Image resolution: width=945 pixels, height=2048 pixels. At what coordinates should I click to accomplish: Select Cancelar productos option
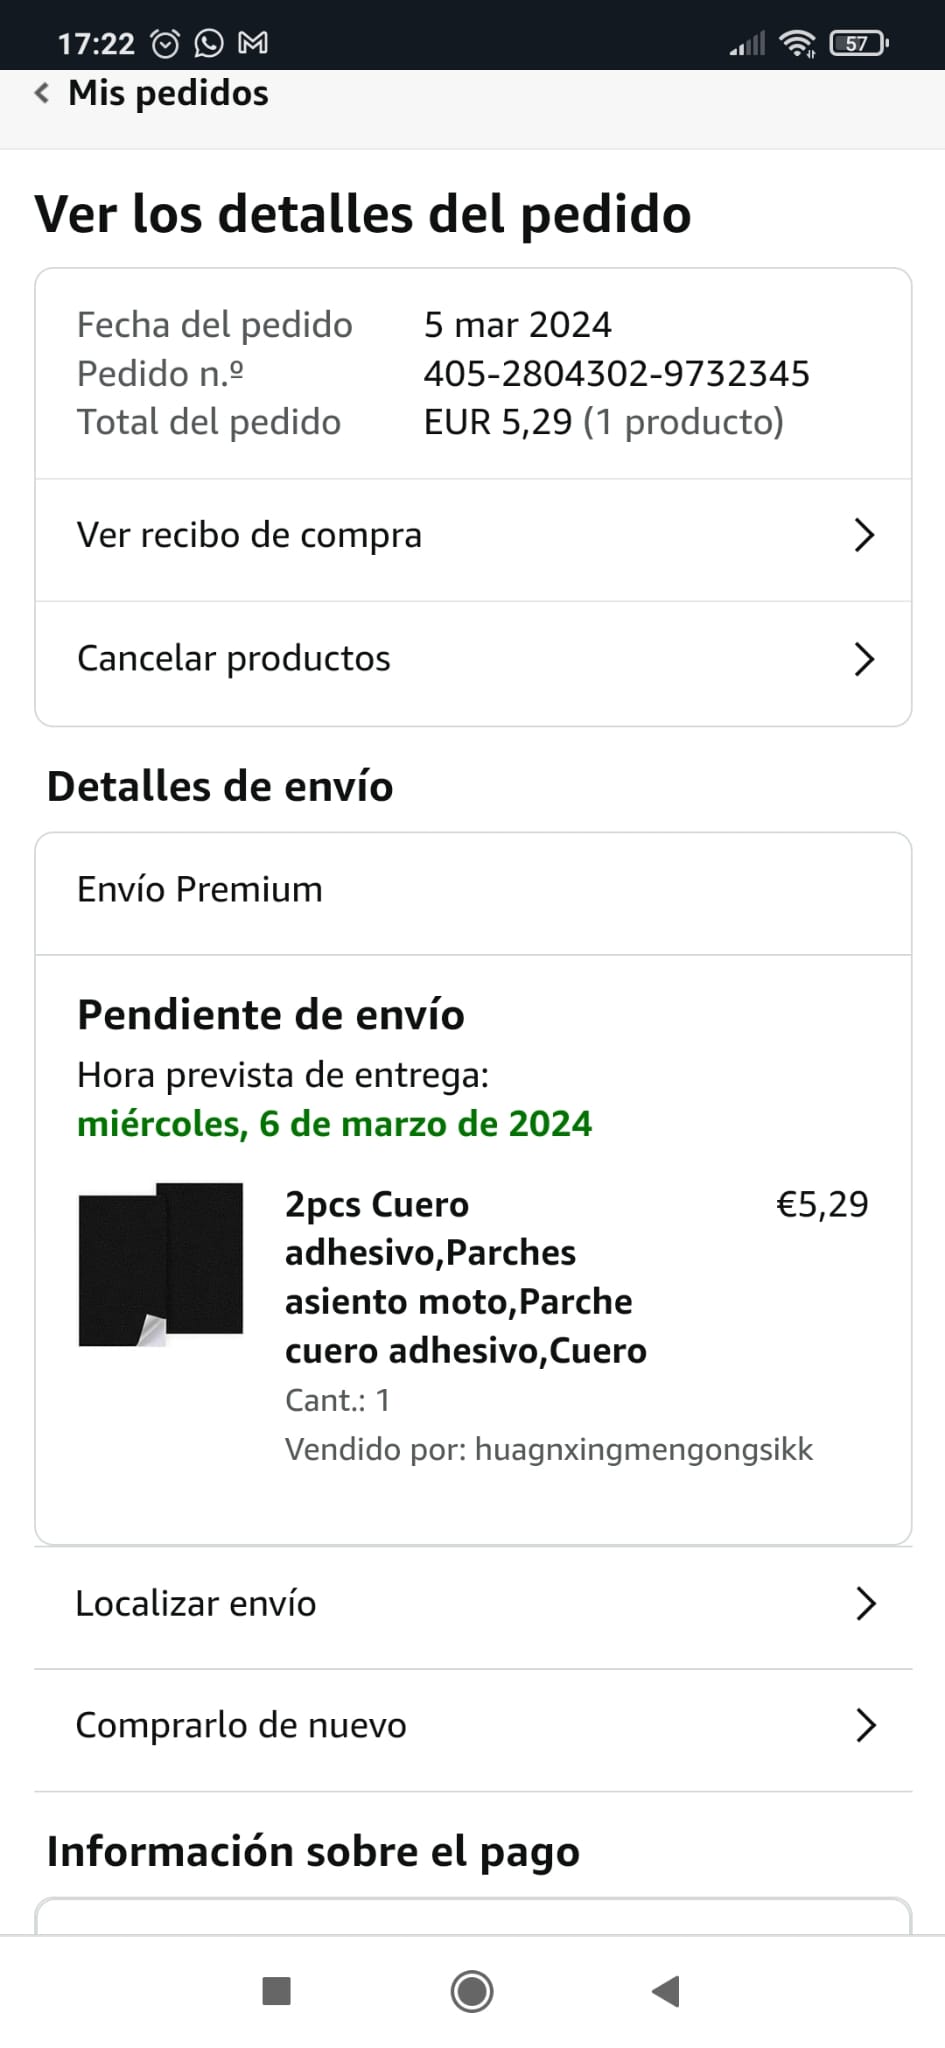coord(234,659)
